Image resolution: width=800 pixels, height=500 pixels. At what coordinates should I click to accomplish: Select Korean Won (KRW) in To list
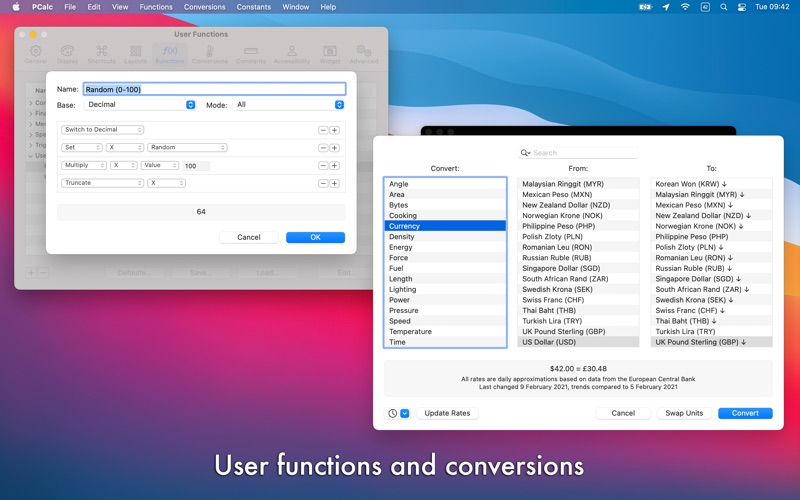[711, 184]
